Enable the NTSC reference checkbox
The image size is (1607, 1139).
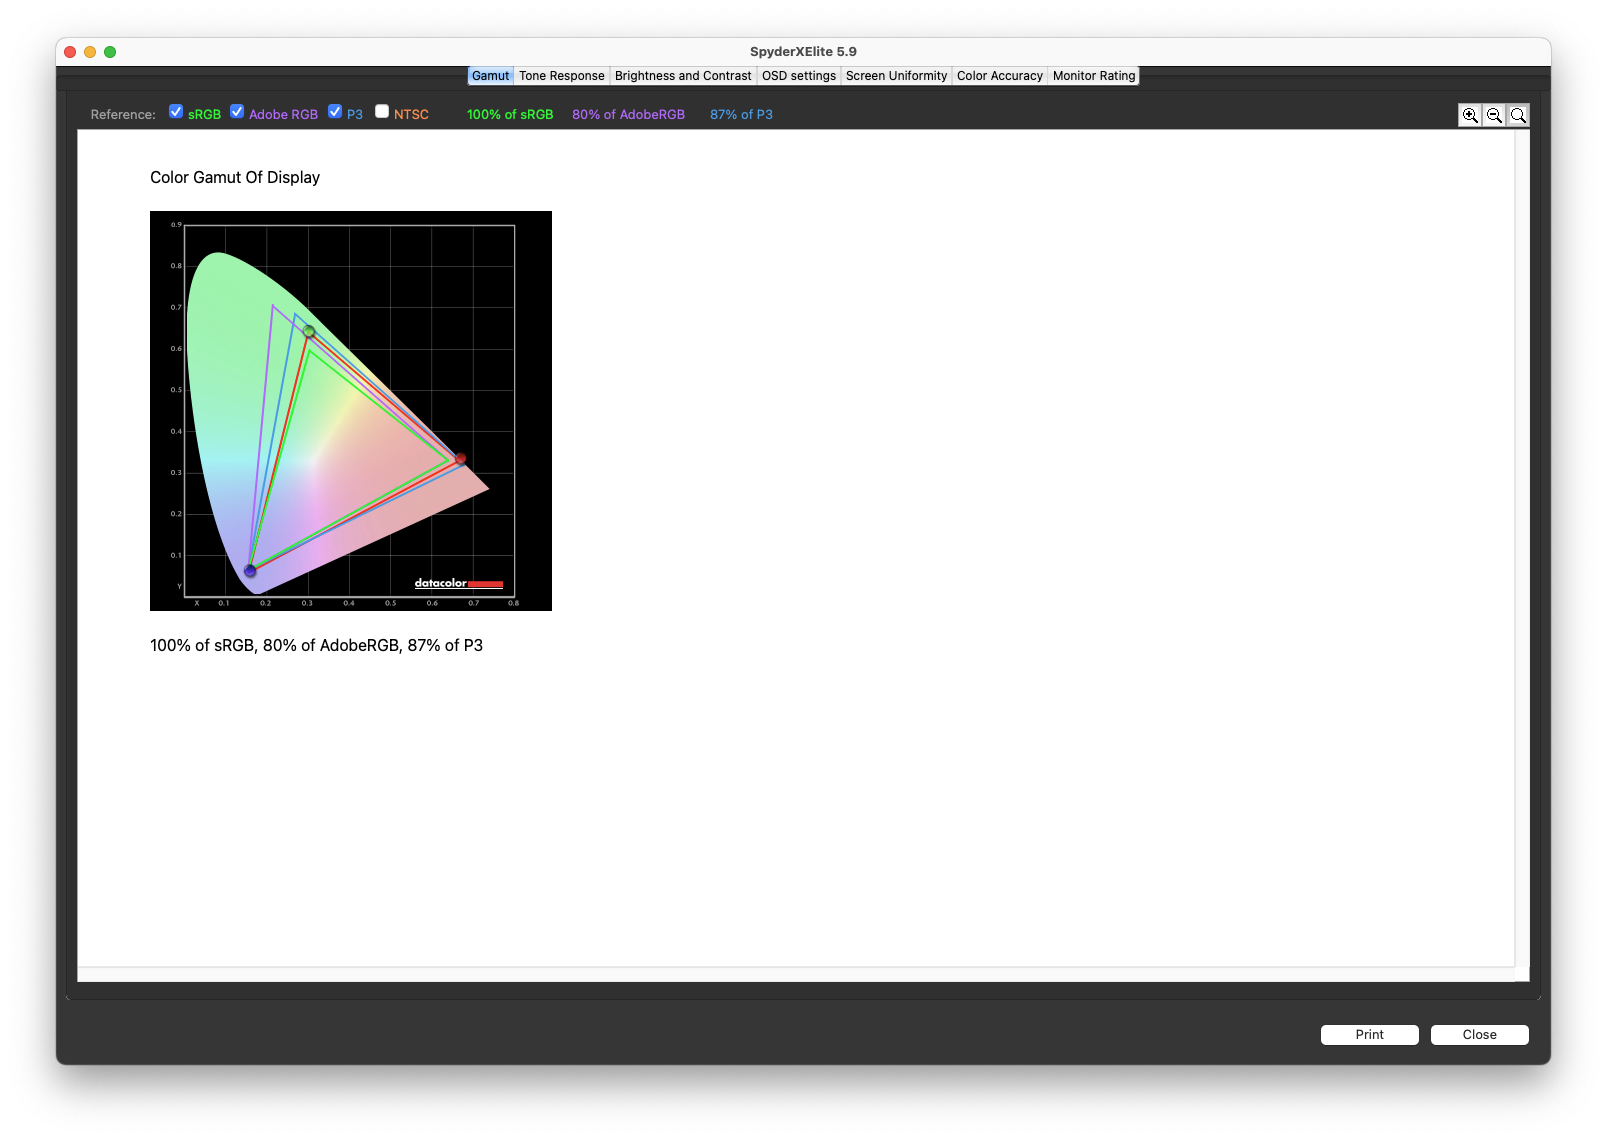coord(382,112)
